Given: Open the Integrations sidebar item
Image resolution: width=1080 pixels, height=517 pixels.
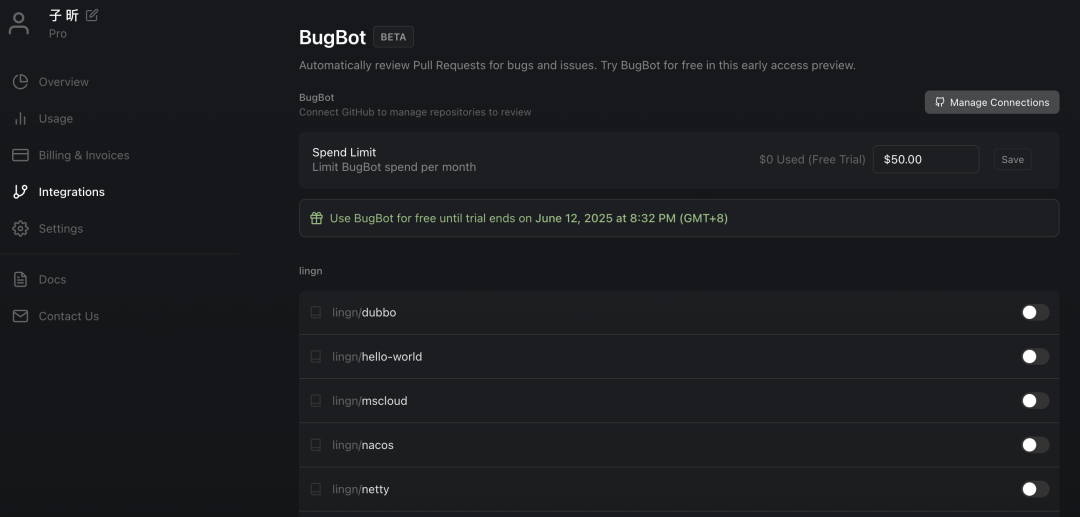Looking at the screenshot, I should (x=71, y=192).
